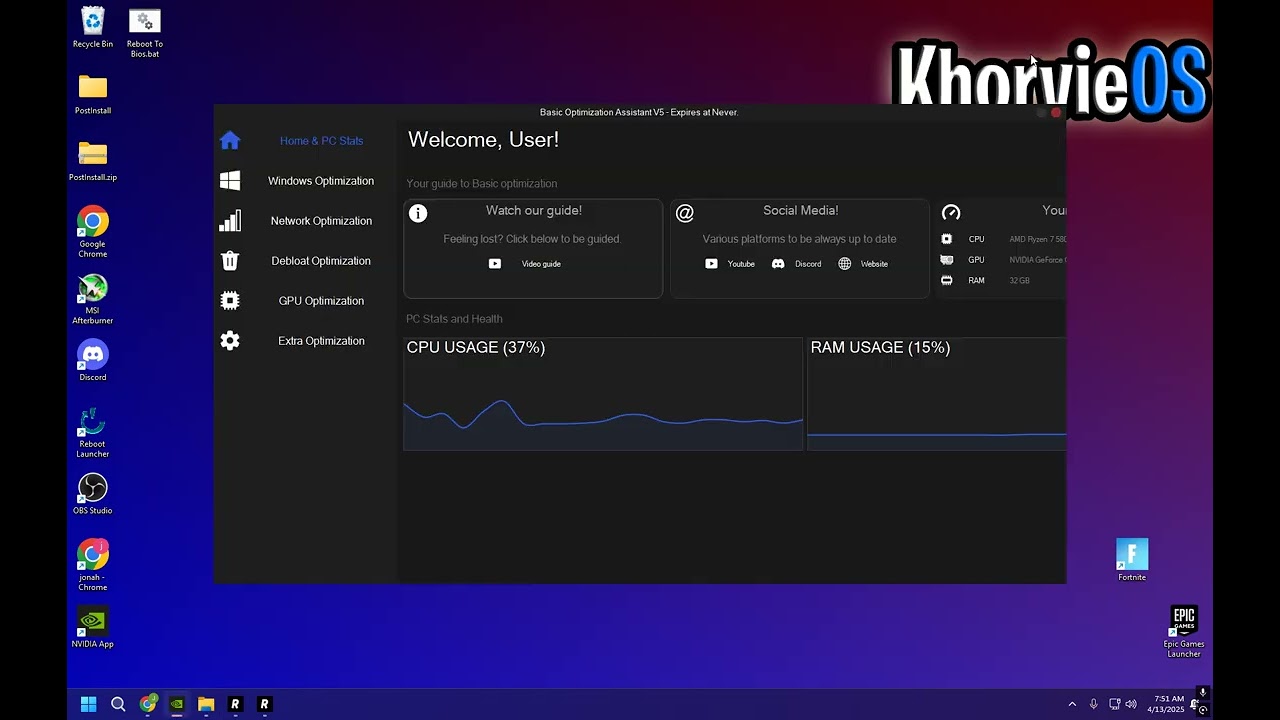Click the CPU USAGE (37%) graph
The width and height of the screenshot is (1280, 720).
click(x=603, y=394)
